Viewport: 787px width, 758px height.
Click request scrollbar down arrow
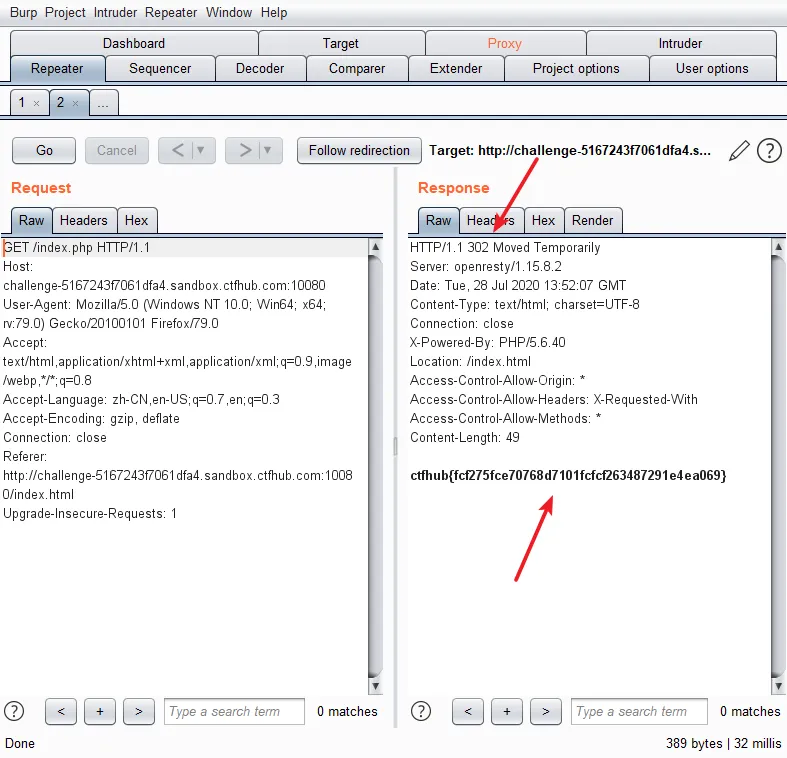(x=375, y=686)
